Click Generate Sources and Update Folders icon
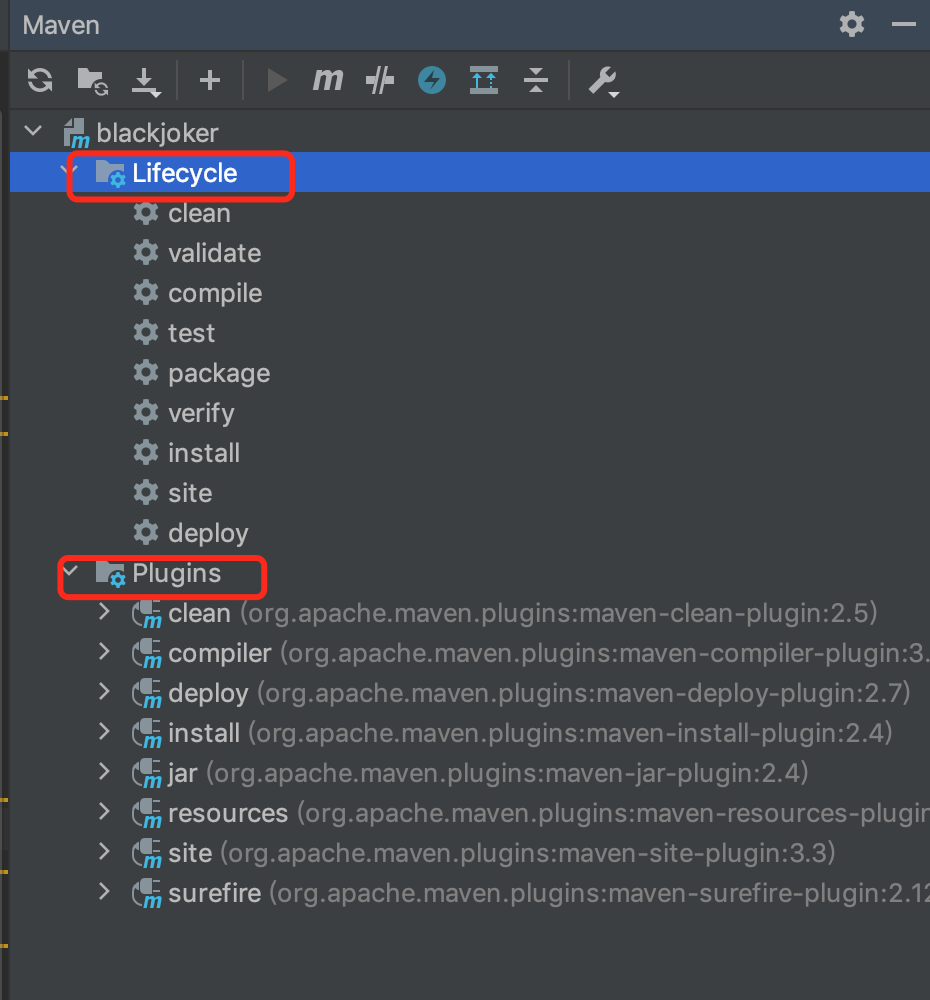 pos(92,80)
